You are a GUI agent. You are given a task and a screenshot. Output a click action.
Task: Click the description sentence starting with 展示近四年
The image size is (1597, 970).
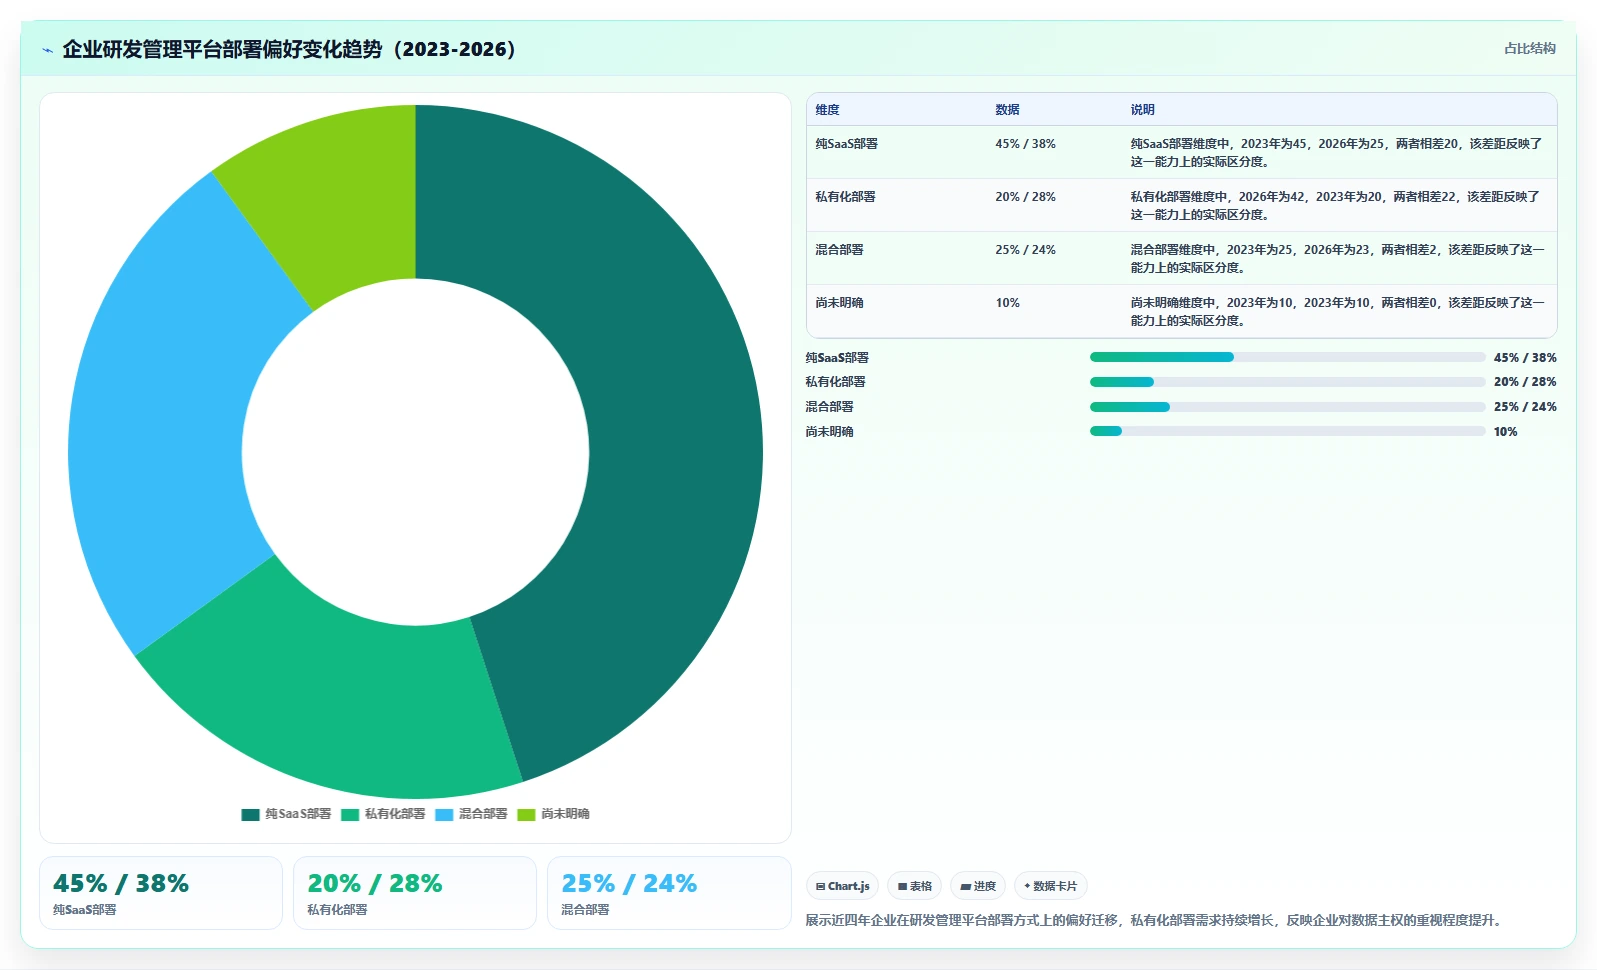pyautogui.click(x=1156, y=920)
